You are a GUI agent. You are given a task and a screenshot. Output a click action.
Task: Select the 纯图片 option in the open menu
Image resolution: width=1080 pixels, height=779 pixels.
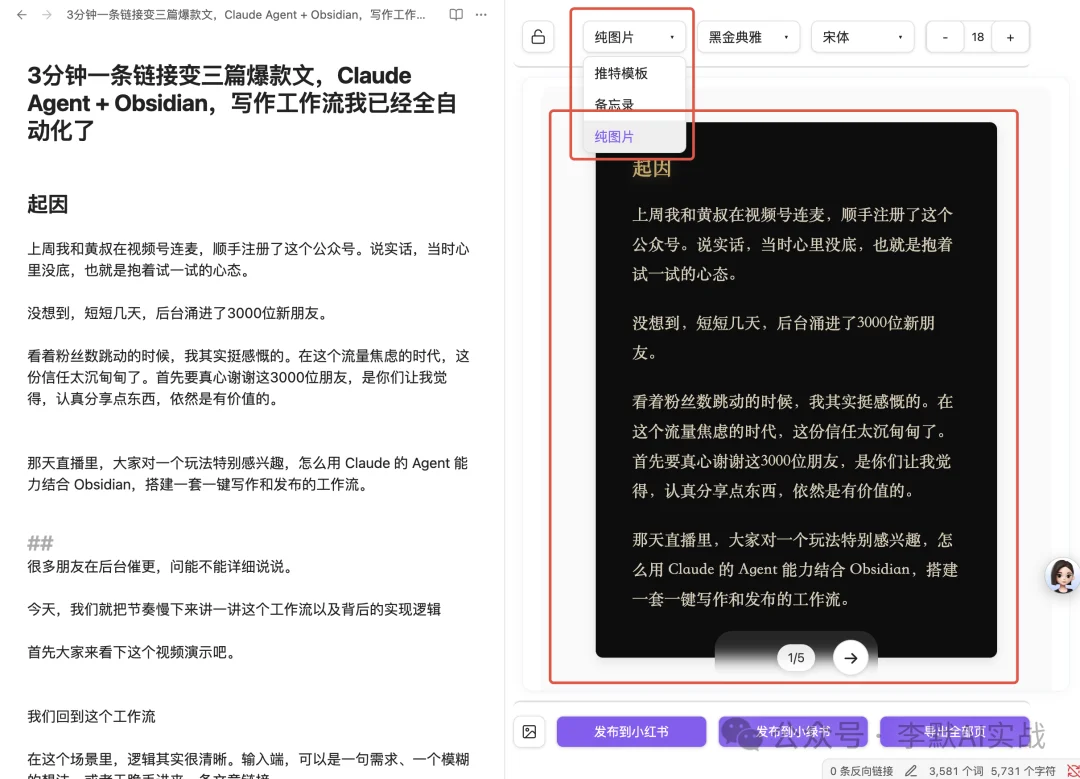pyautogui.click(x=614, y=137)
